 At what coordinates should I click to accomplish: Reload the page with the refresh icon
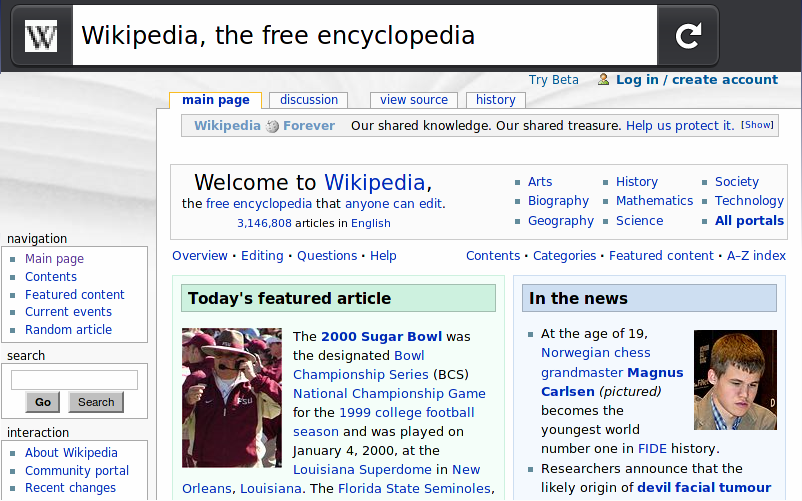tap(688, 36)
